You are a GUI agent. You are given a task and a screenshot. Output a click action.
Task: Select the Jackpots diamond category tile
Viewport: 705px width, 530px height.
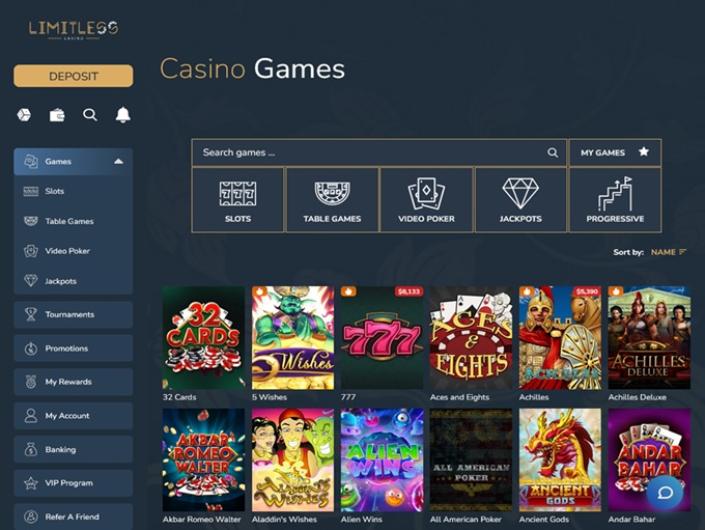pos(520,200)
